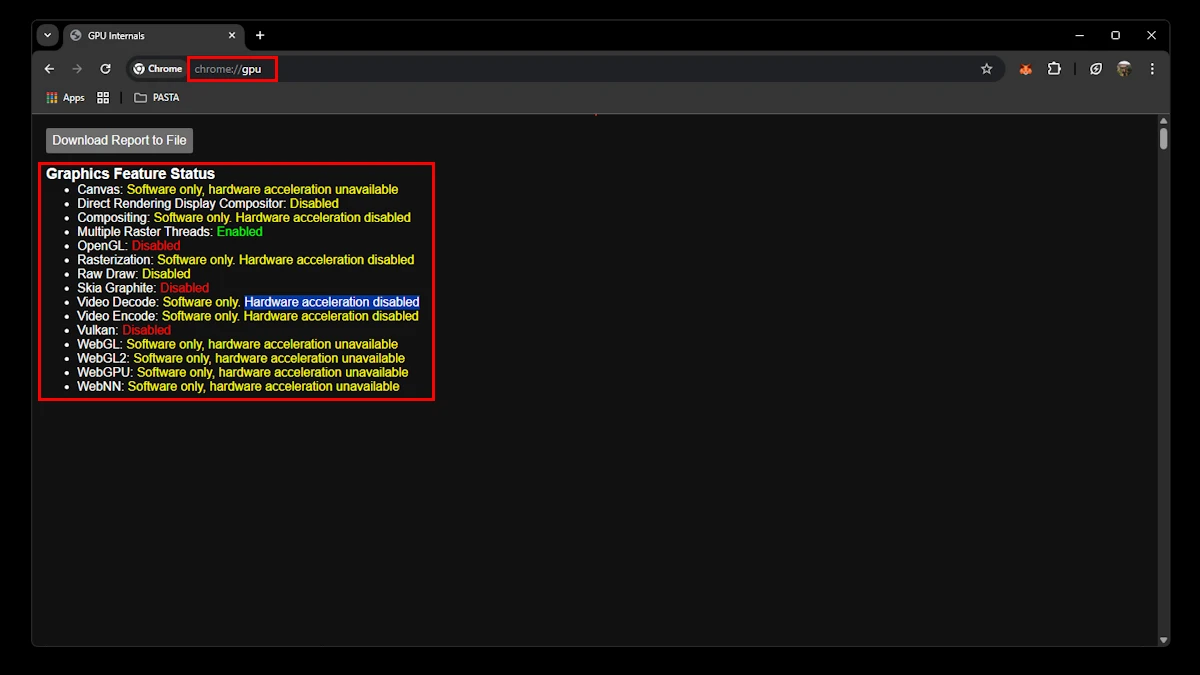Close the GPU Internals tab
This screenshot has height=675, width=1200.
coord(232,36)
